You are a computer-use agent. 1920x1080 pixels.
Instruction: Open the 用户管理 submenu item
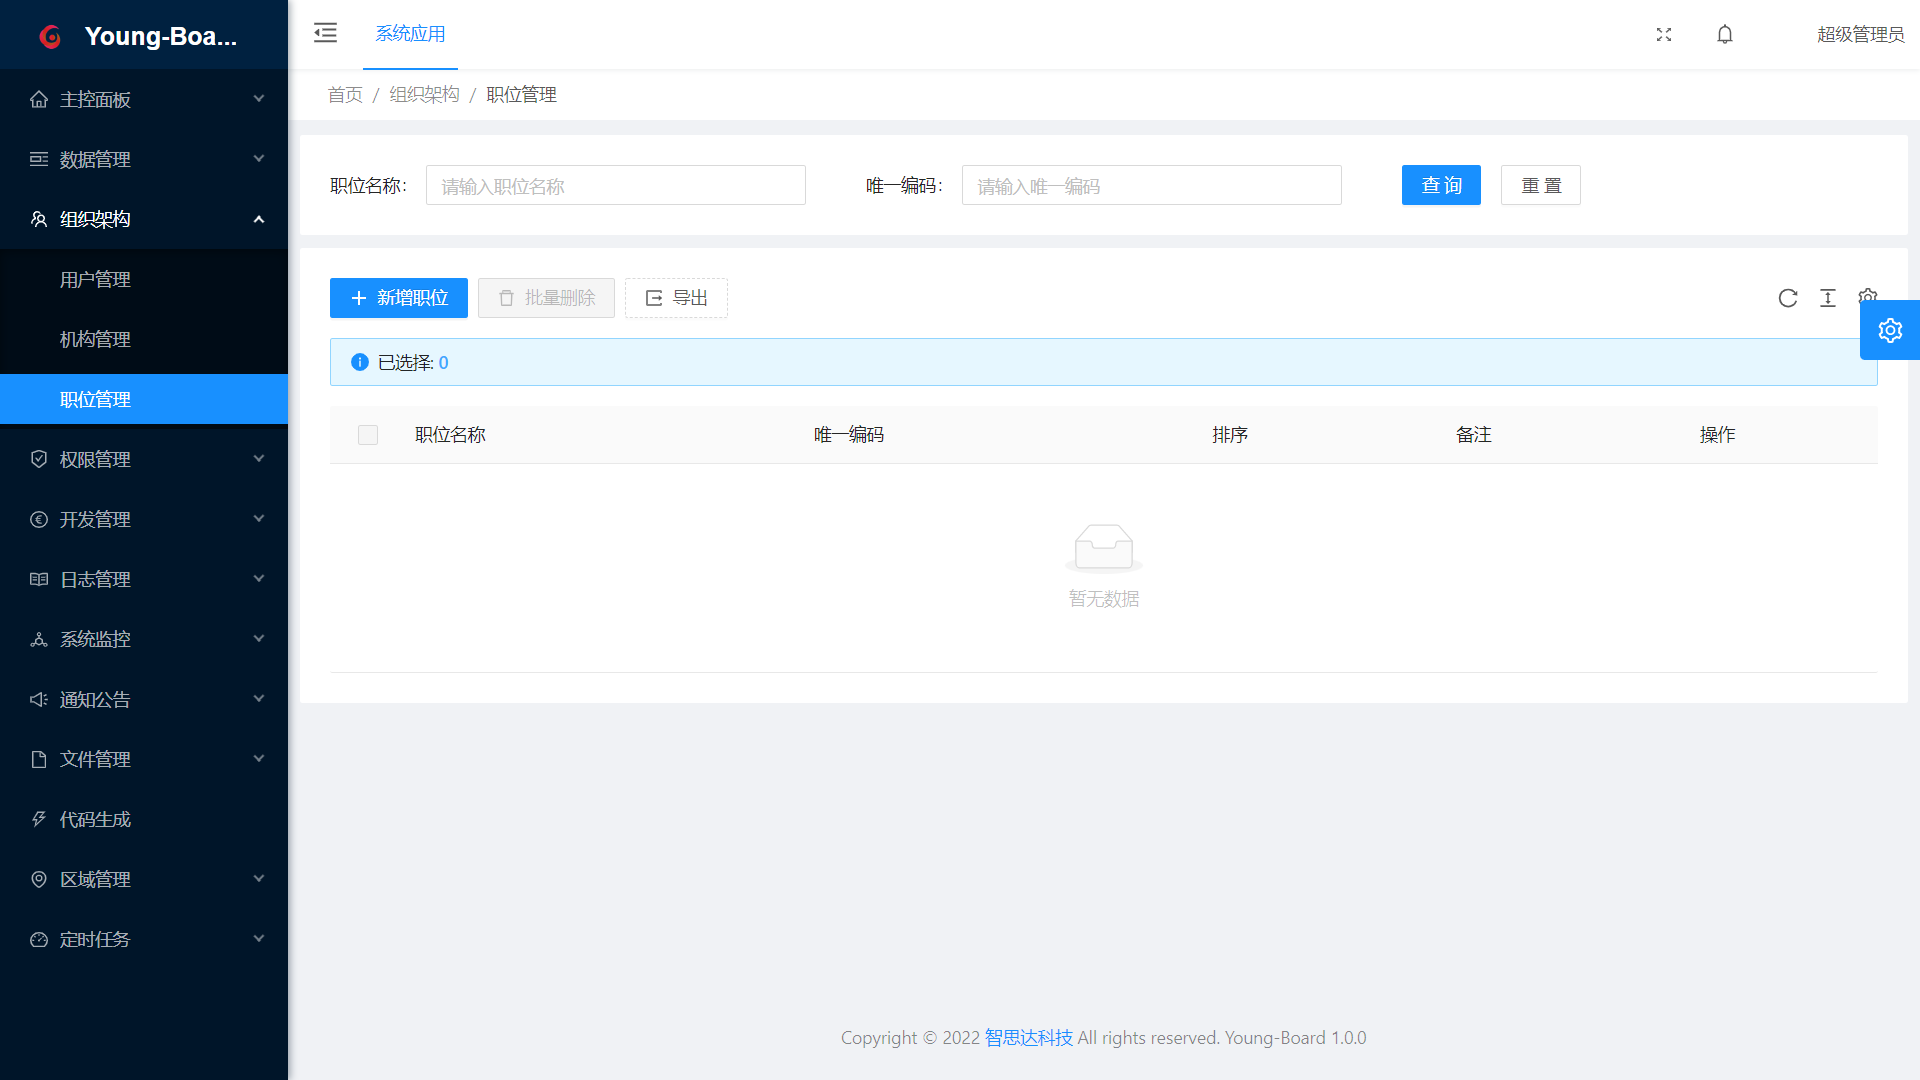[95, 279]
